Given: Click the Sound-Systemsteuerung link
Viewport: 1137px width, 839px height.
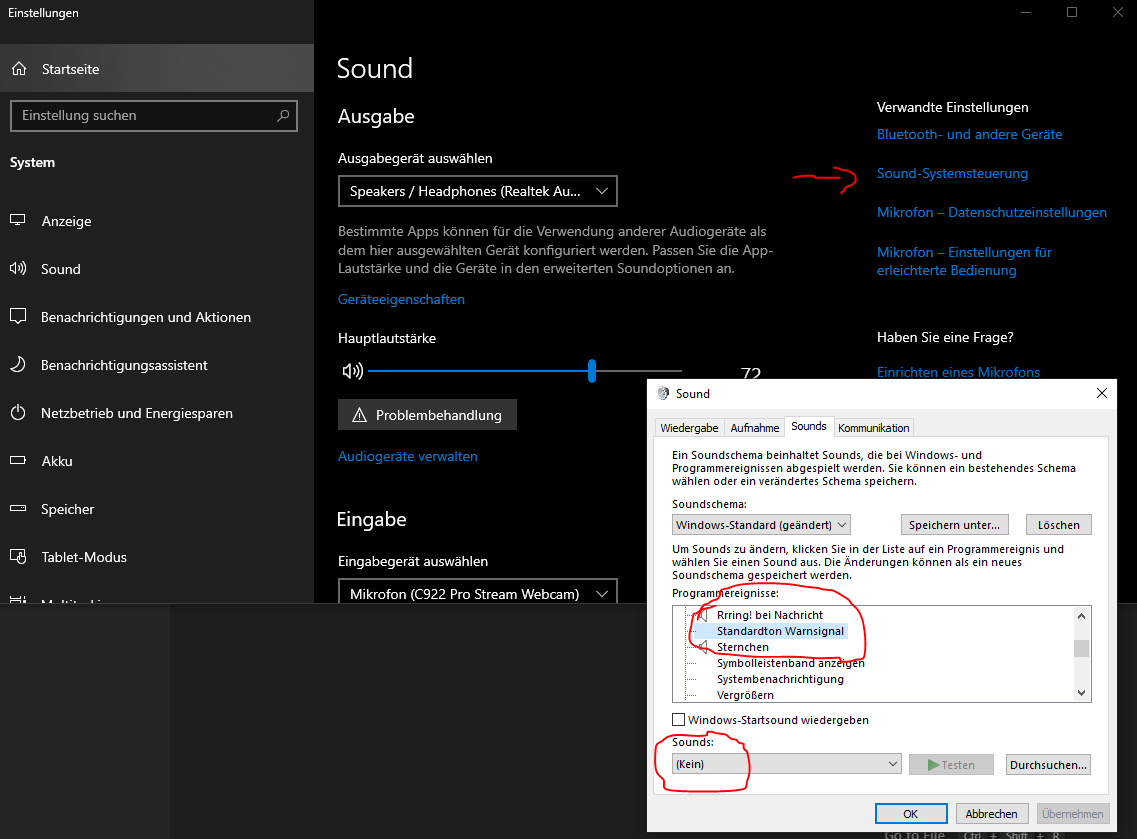Looking at the screenshot, I should [952, 173].
